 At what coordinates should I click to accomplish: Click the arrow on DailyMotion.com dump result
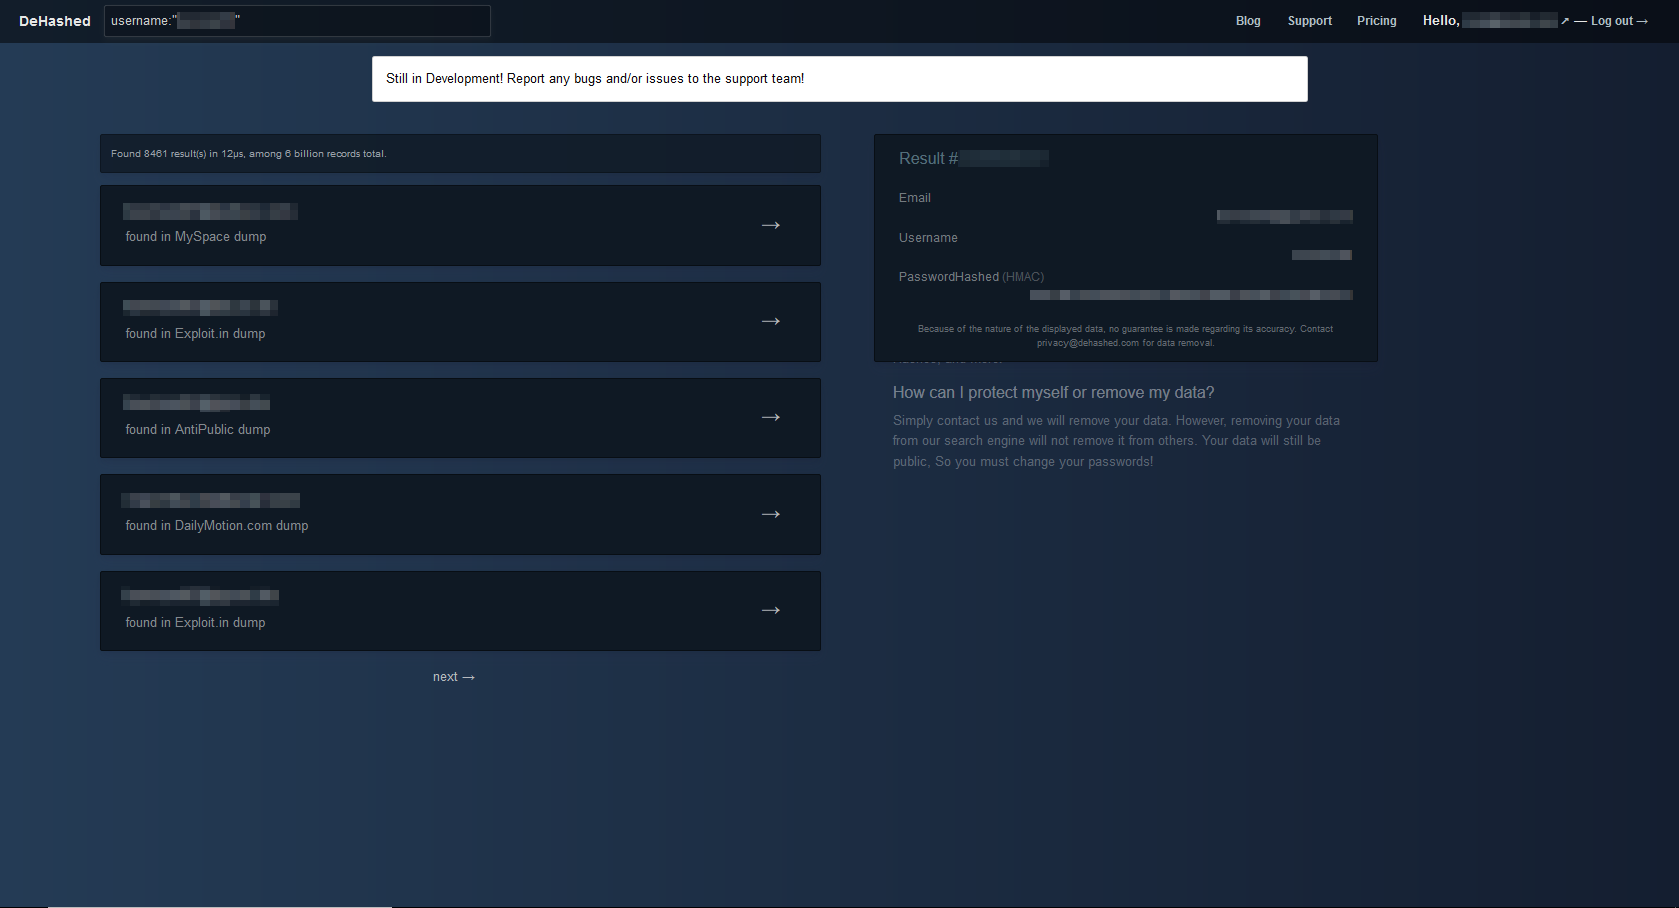770,514
